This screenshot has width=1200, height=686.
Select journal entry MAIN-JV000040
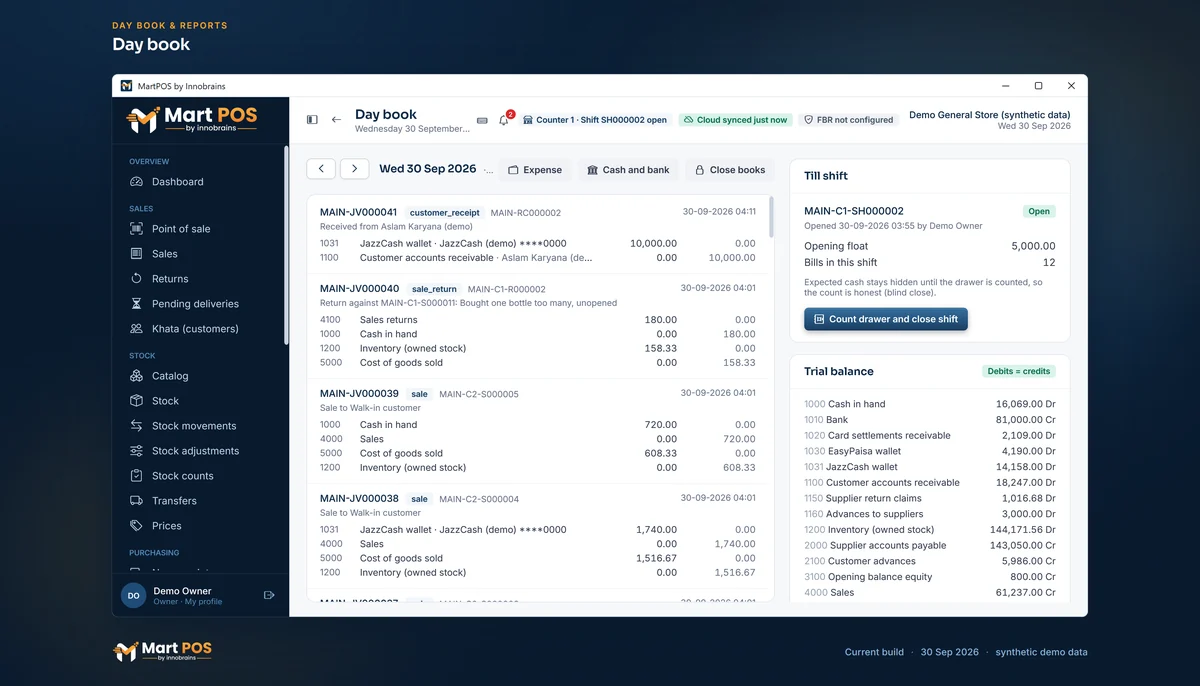click(x=359, y=288)
